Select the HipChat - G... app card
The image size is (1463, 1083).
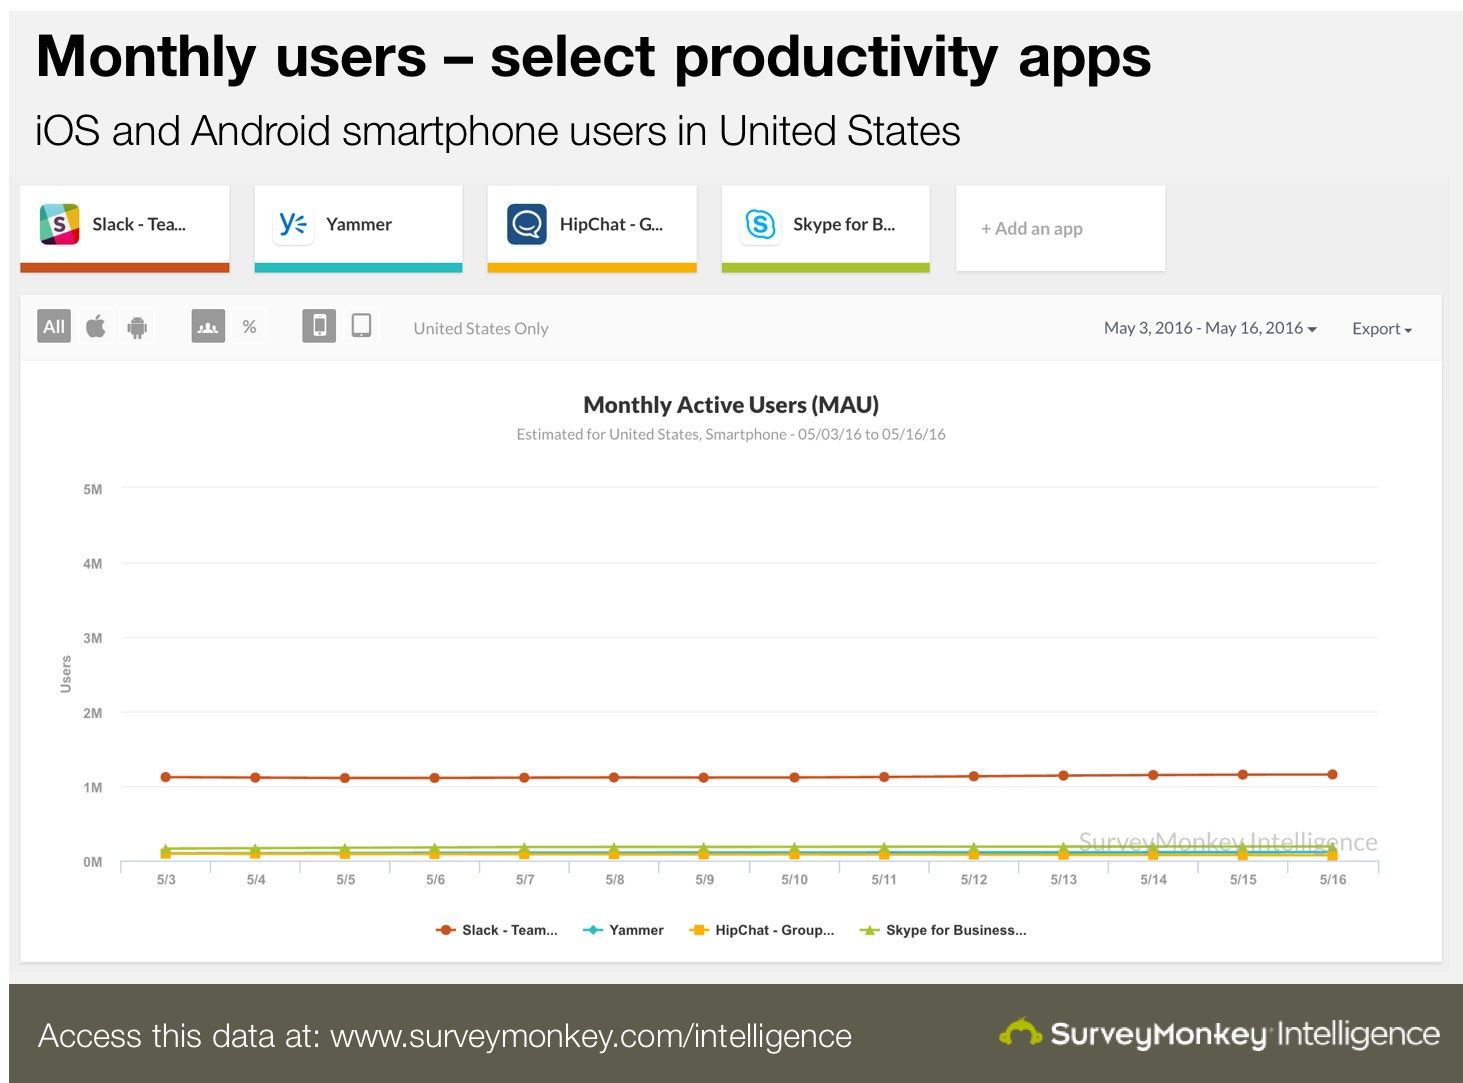pos(591,223)
